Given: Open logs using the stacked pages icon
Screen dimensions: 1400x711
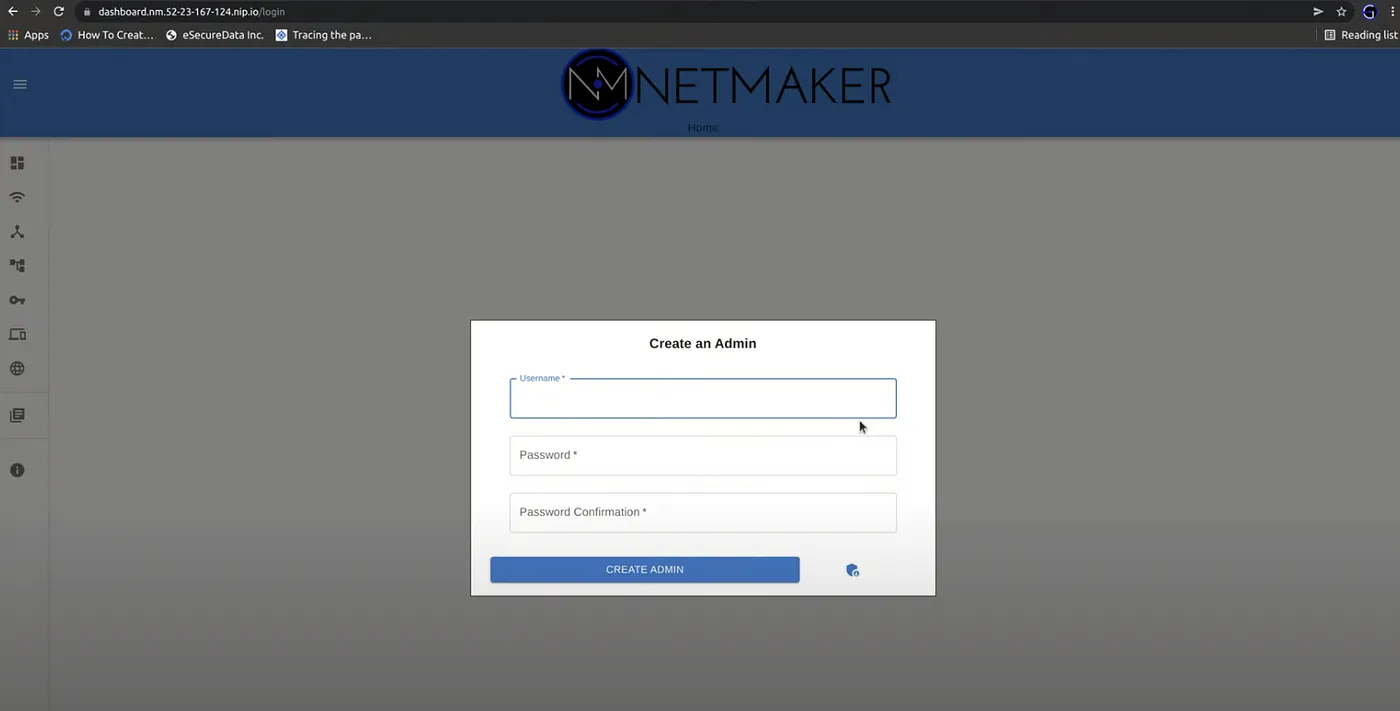Looking at the screenshot, I should pos(17,414).
